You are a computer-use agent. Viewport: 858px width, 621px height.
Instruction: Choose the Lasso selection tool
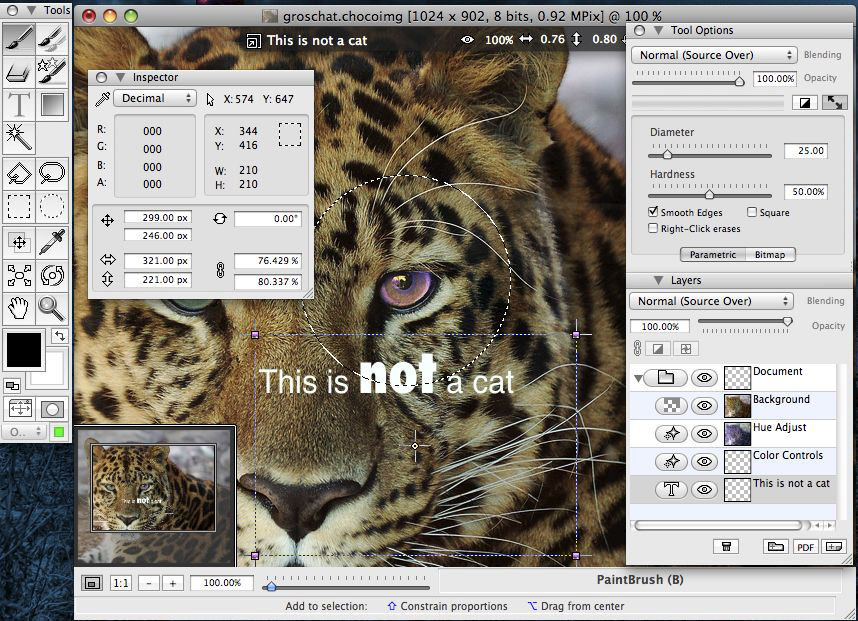pyautogui.click(x=52, y=174)
